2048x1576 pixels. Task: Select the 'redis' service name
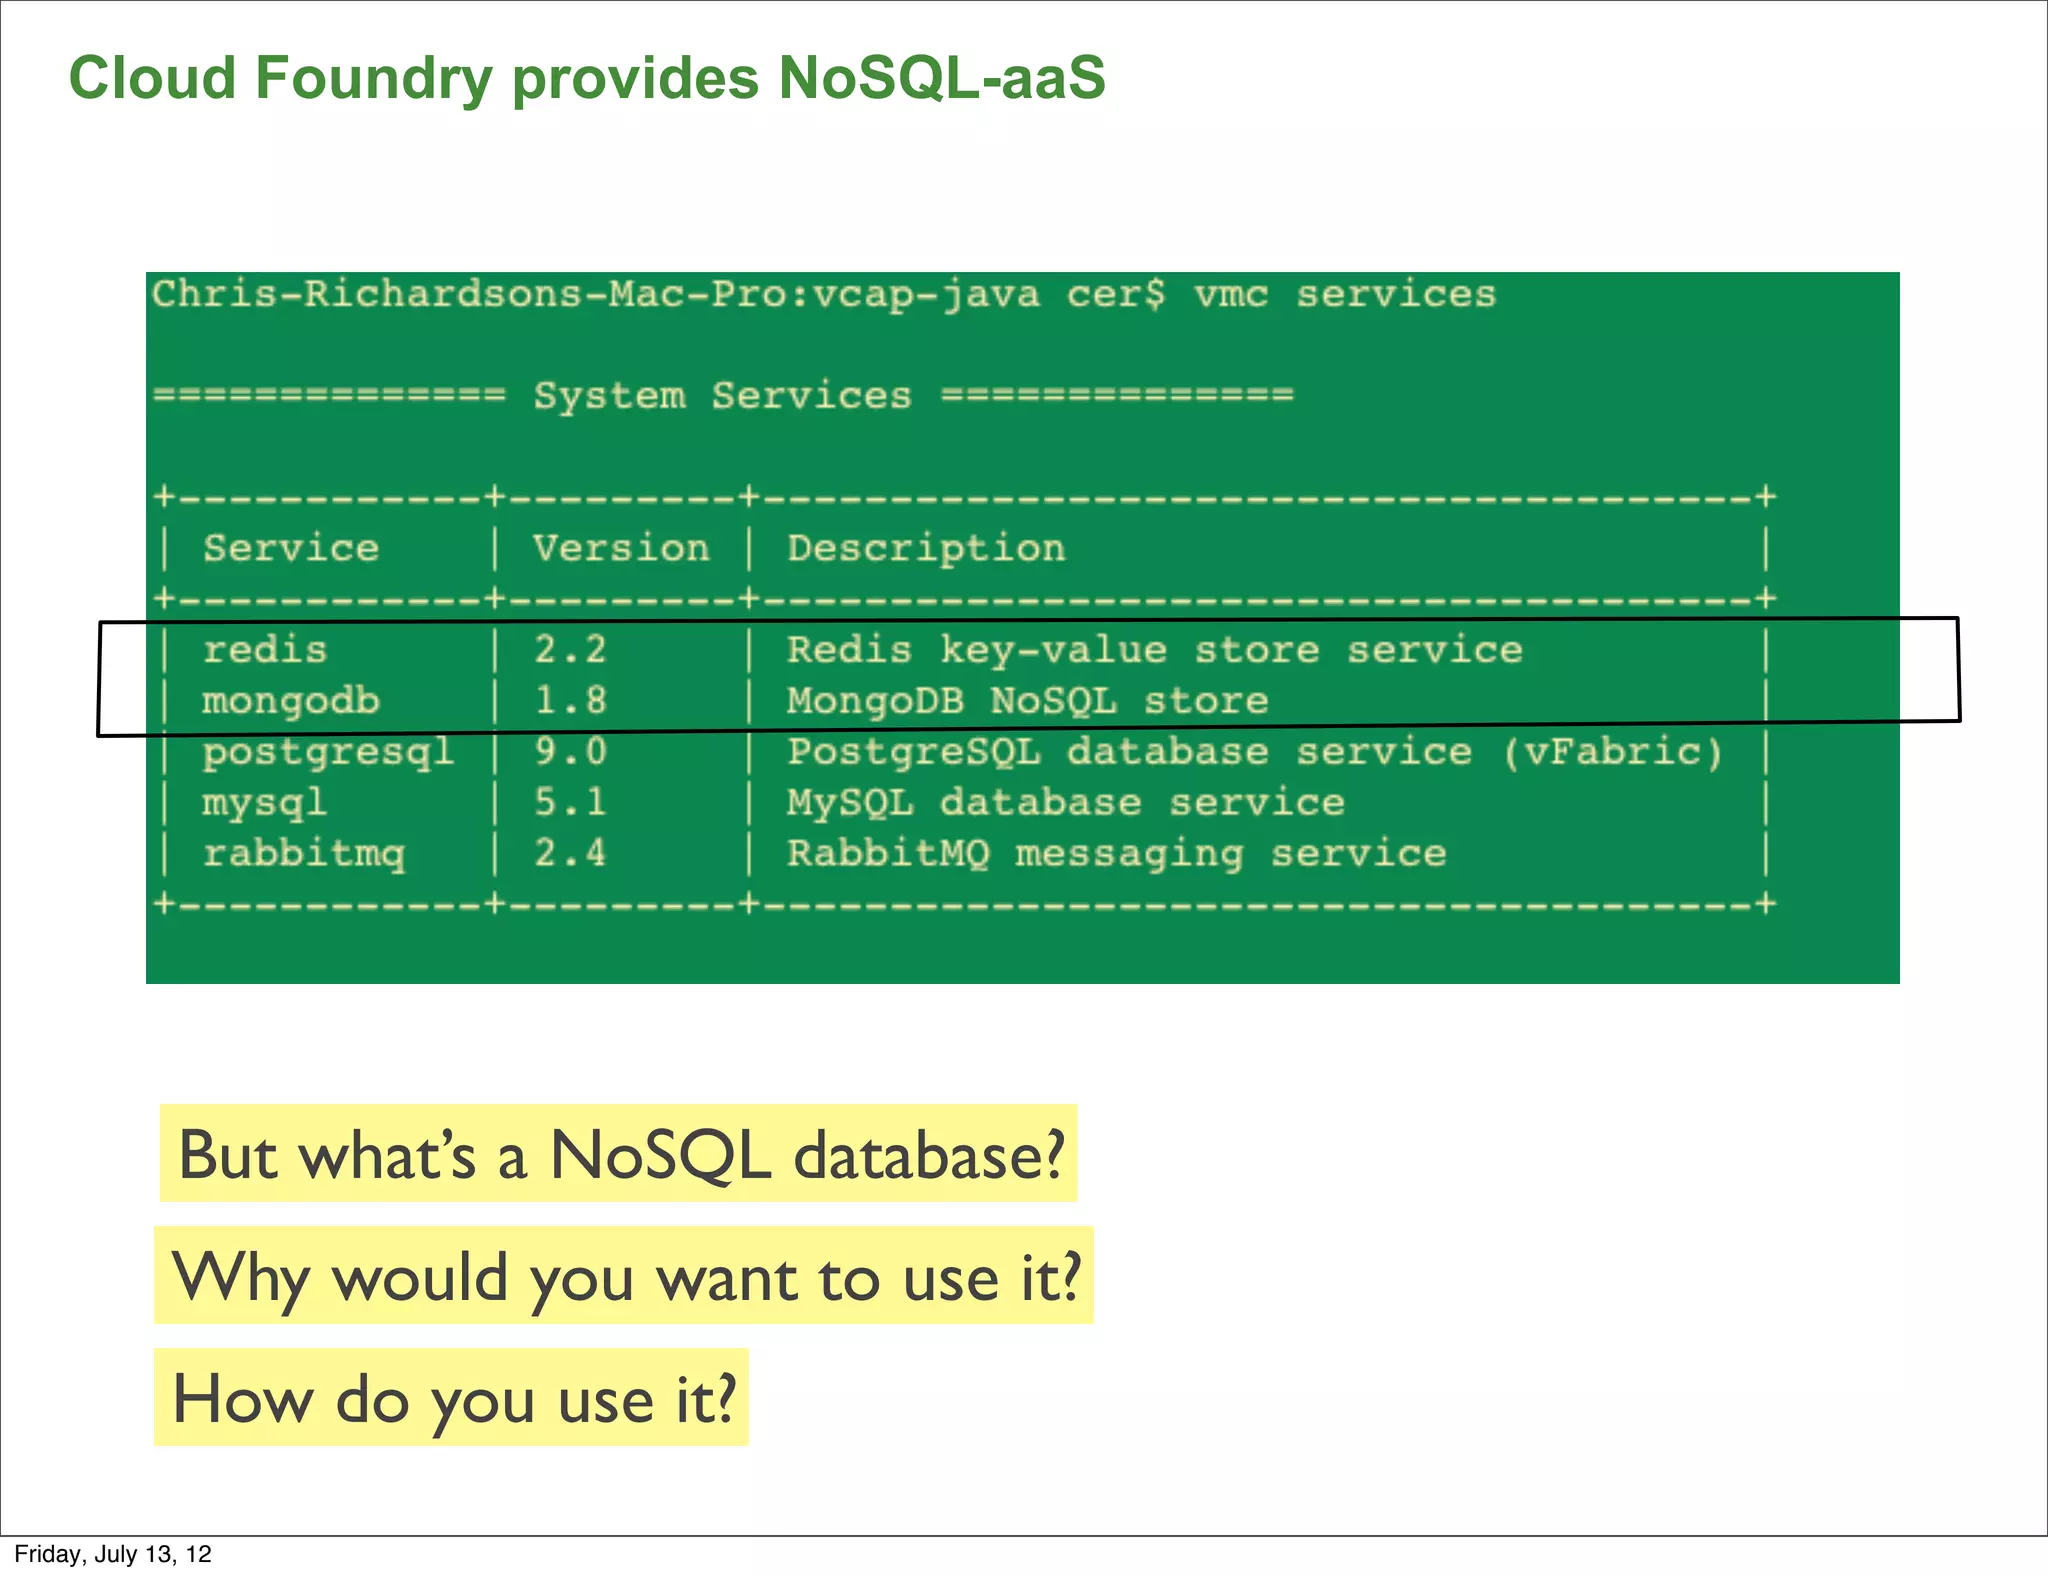[265, 650]
